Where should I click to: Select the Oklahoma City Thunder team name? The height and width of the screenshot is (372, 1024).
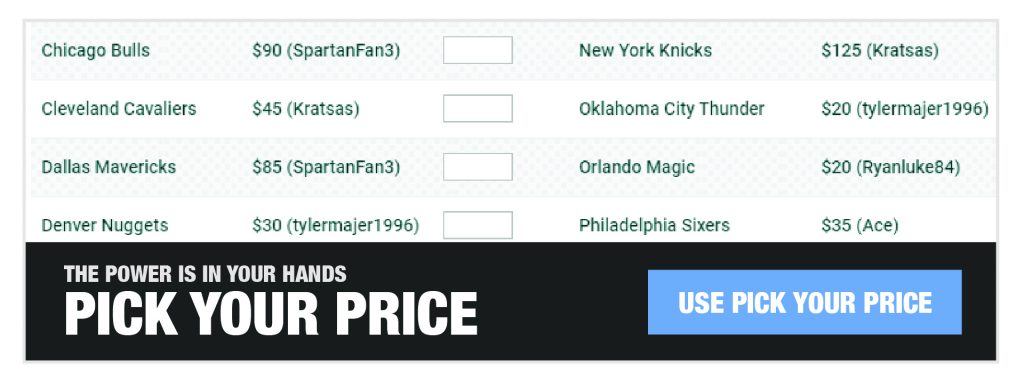tap(671, 108)
